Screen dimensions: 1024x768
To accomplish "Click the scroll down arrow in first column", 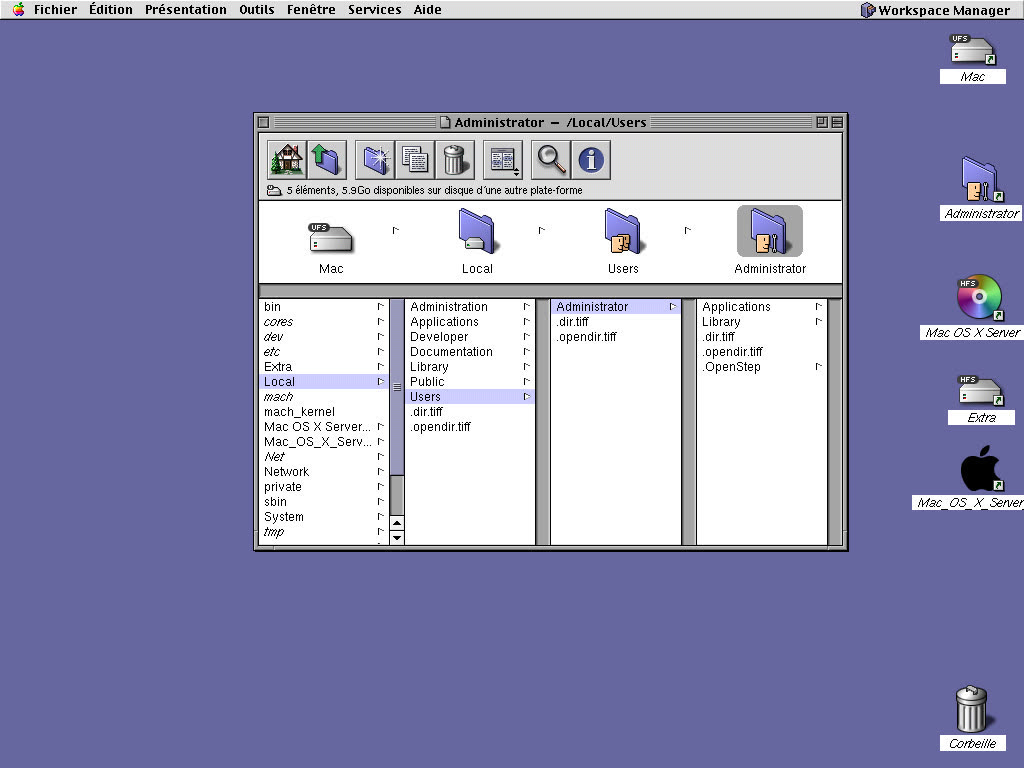I will pos(397,537).
